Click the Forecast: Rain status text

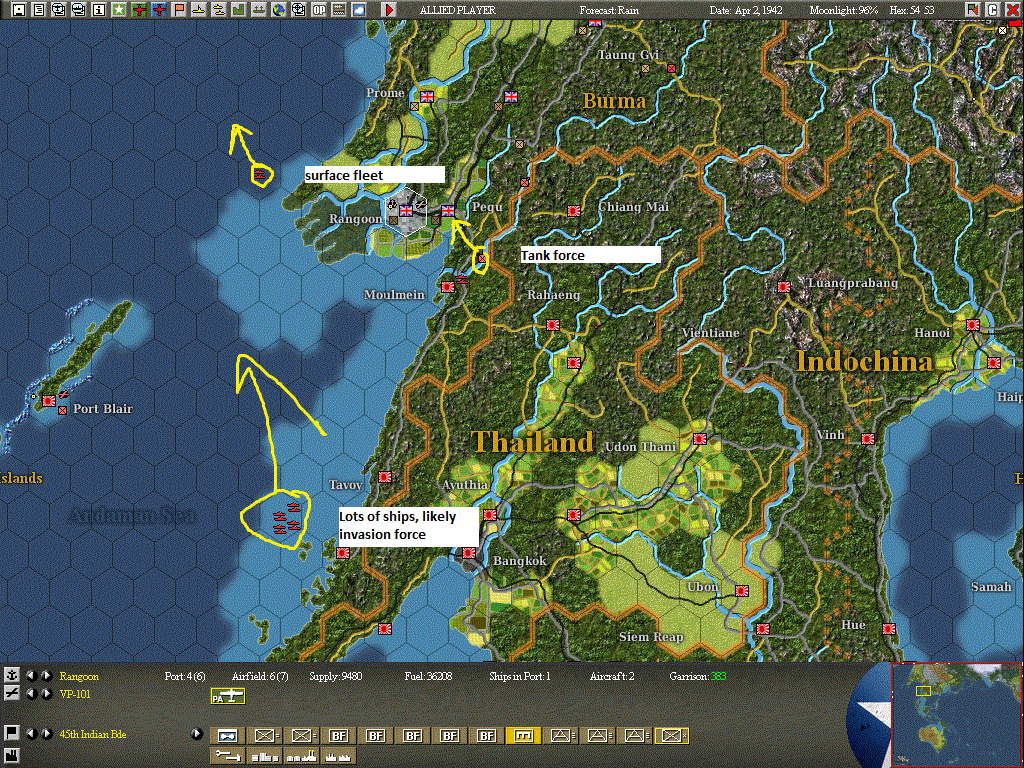coord(609,10)
